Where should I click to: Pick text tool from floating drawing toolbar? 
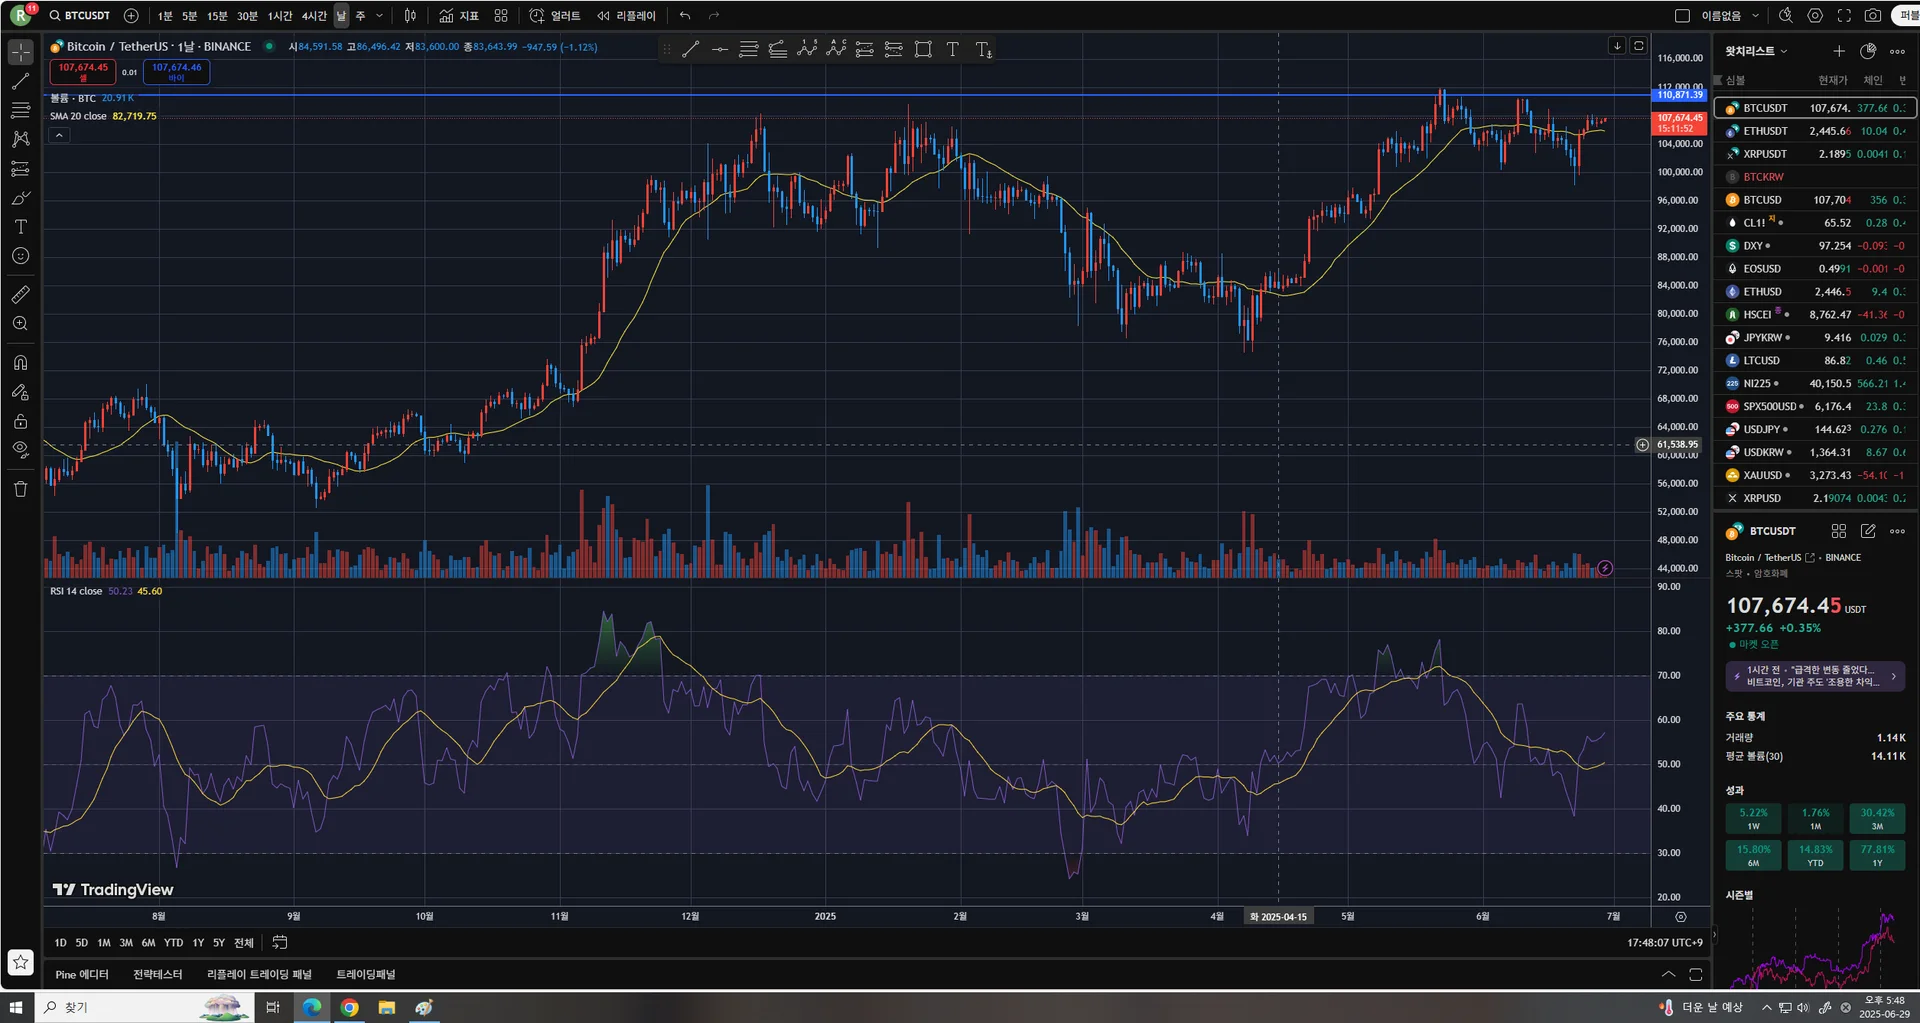click(952, 49)
